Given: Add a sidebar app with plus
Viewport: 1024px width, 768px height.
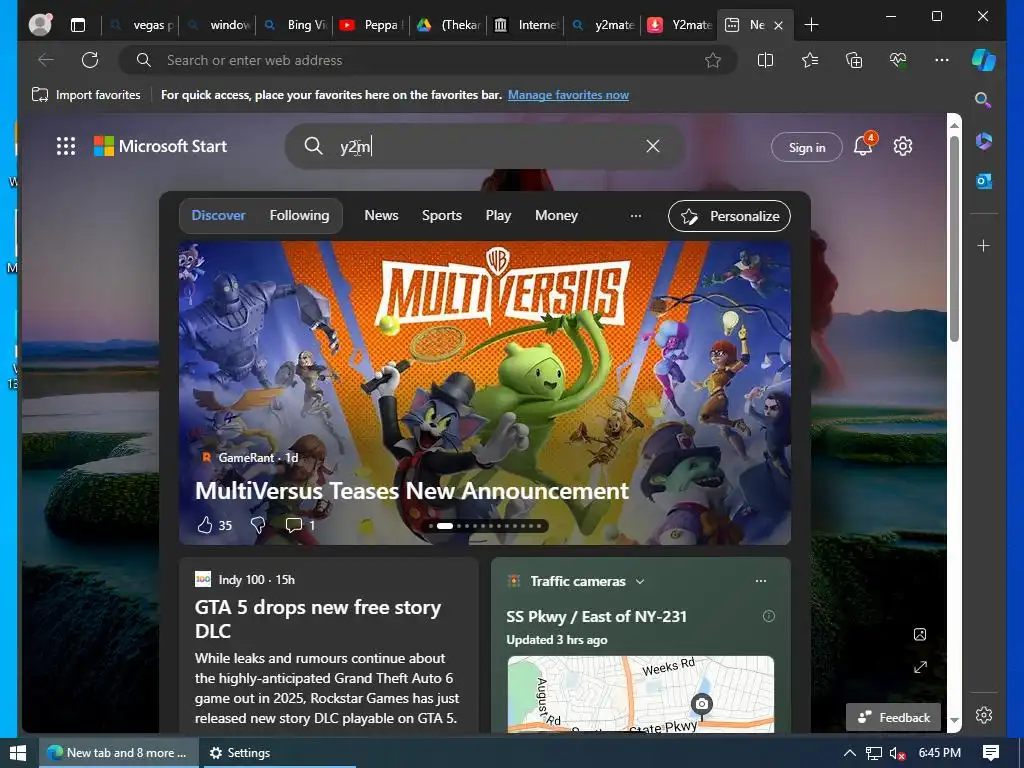Looking at the screenshot, I should [984, 246].
